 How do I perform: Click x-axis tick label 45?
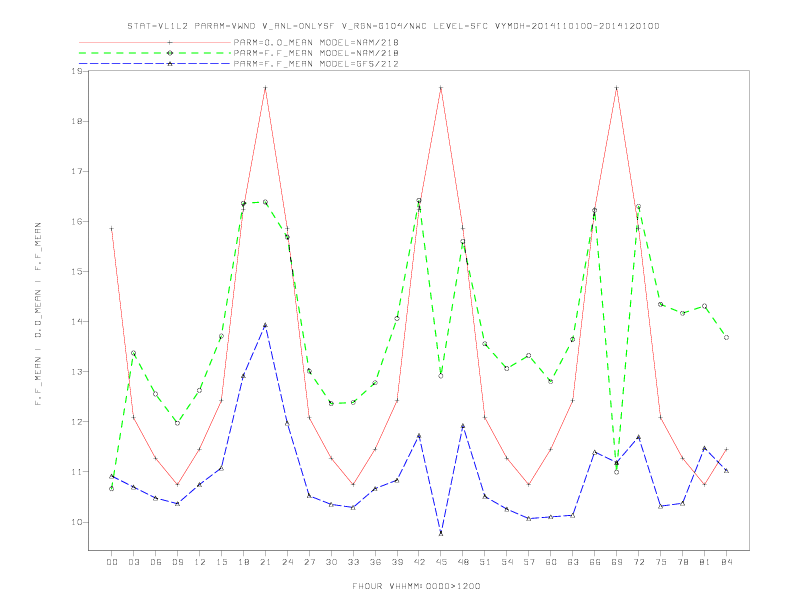[x=441, y=562]
